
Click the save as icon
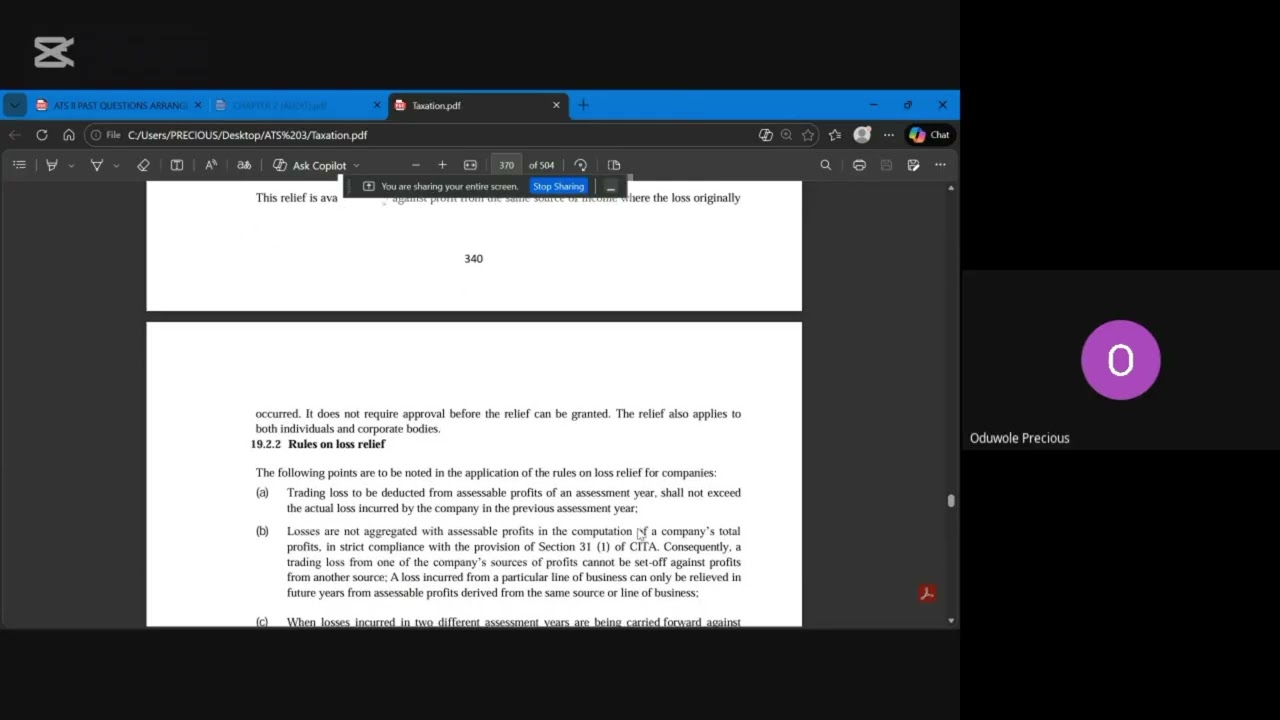(x=913, y=165)
